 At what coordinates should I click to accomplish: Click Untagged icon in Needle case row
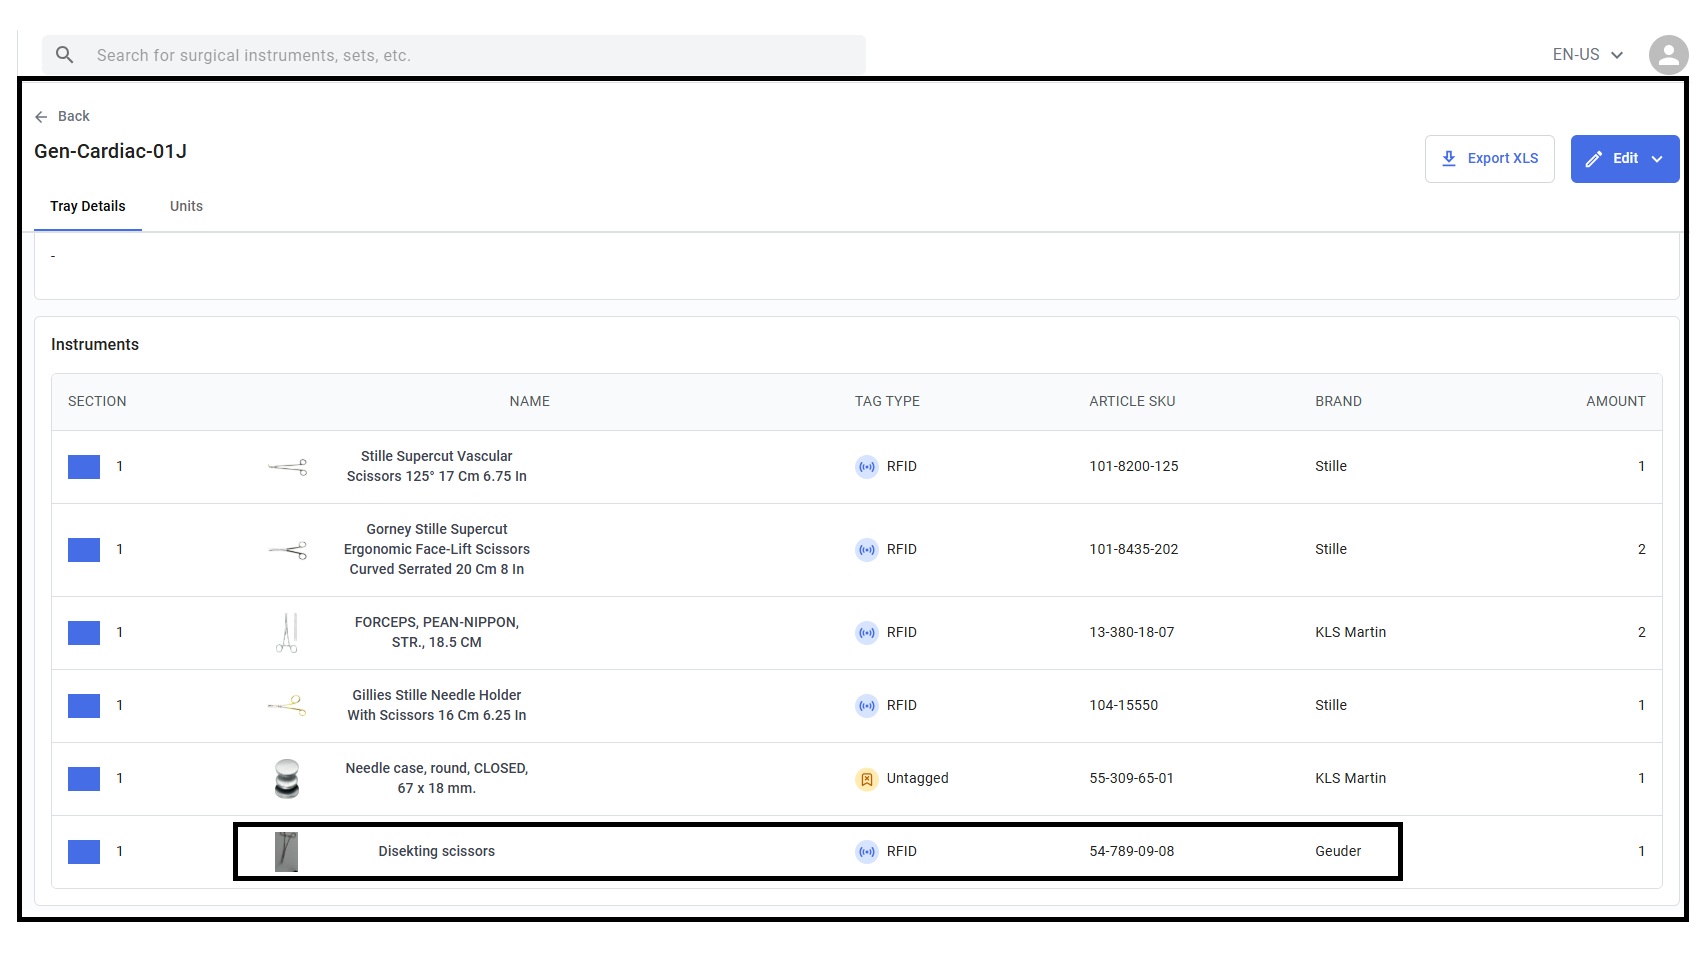(867, 779)
